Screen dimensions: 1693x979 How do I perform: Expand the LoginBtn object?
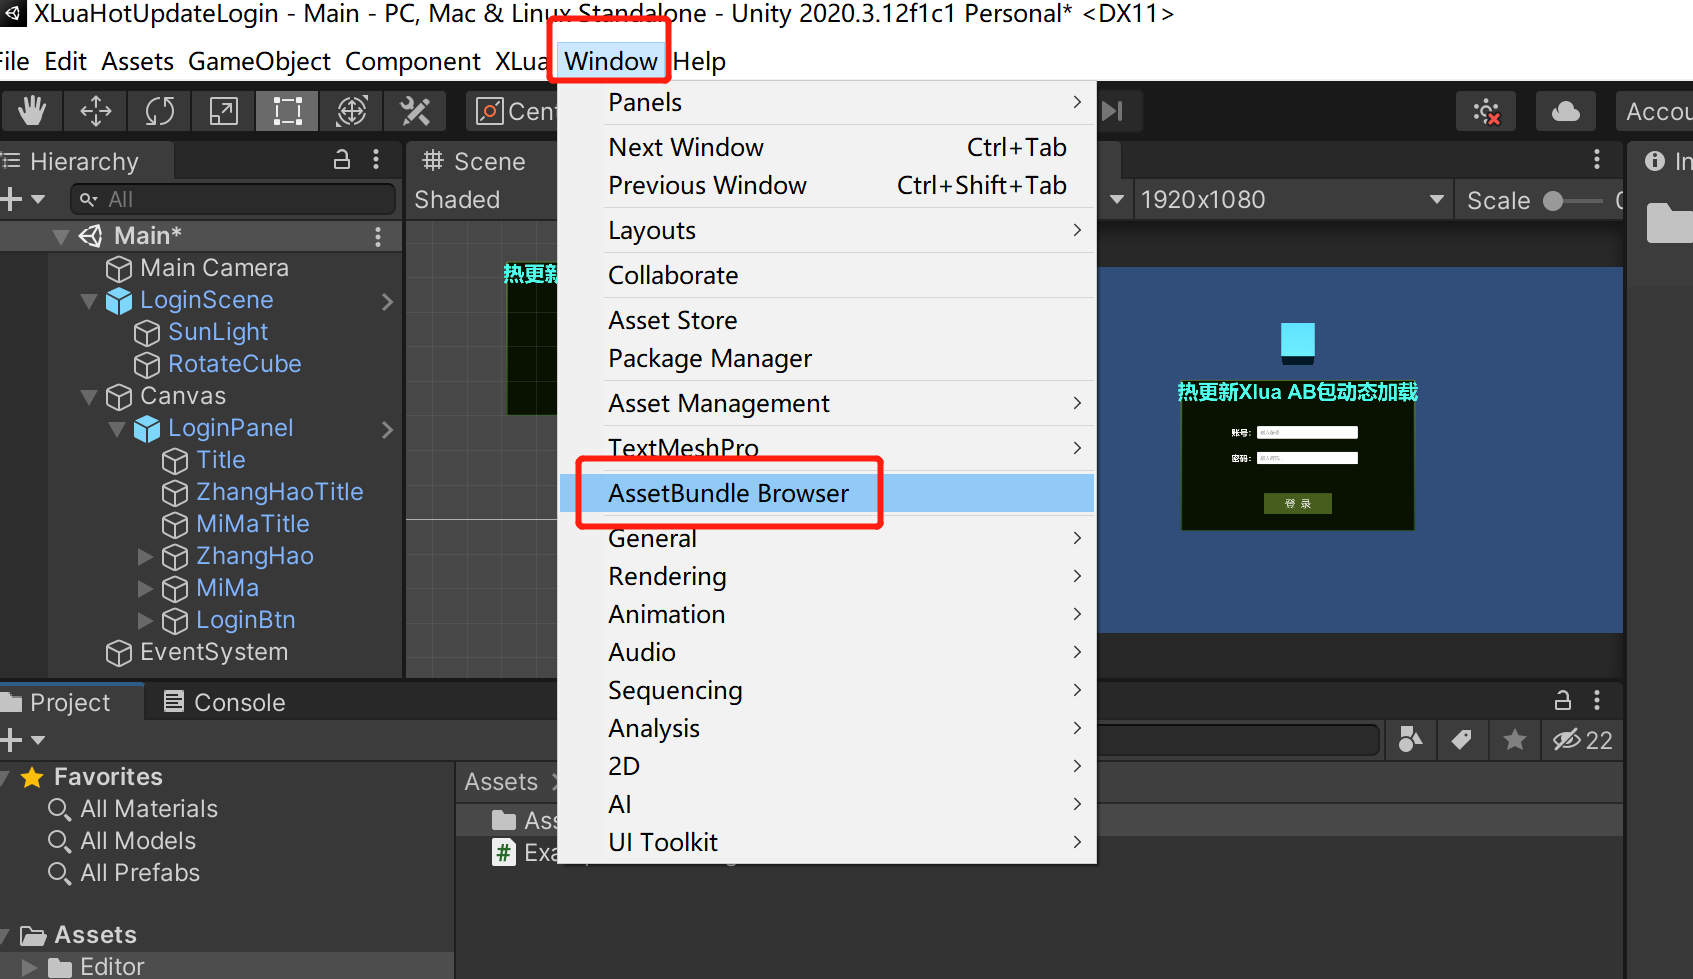coord(145,620)
